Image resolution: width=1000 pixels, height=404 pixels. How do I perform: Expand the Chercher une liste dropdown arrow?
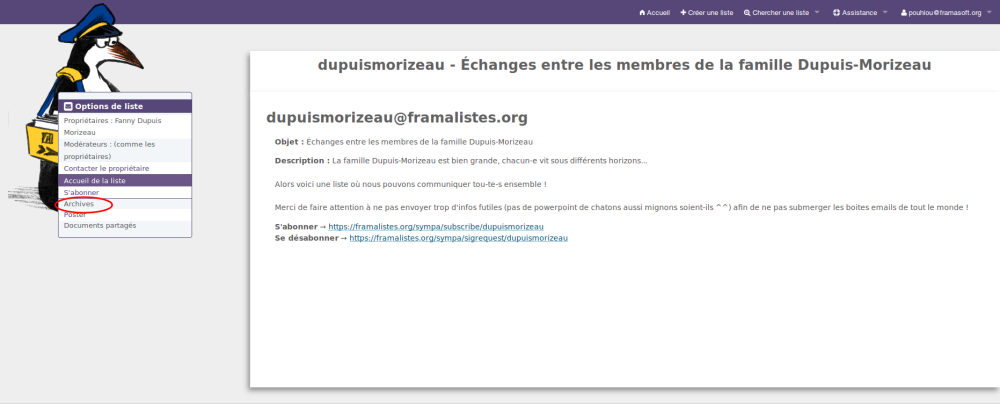[817, 13]
